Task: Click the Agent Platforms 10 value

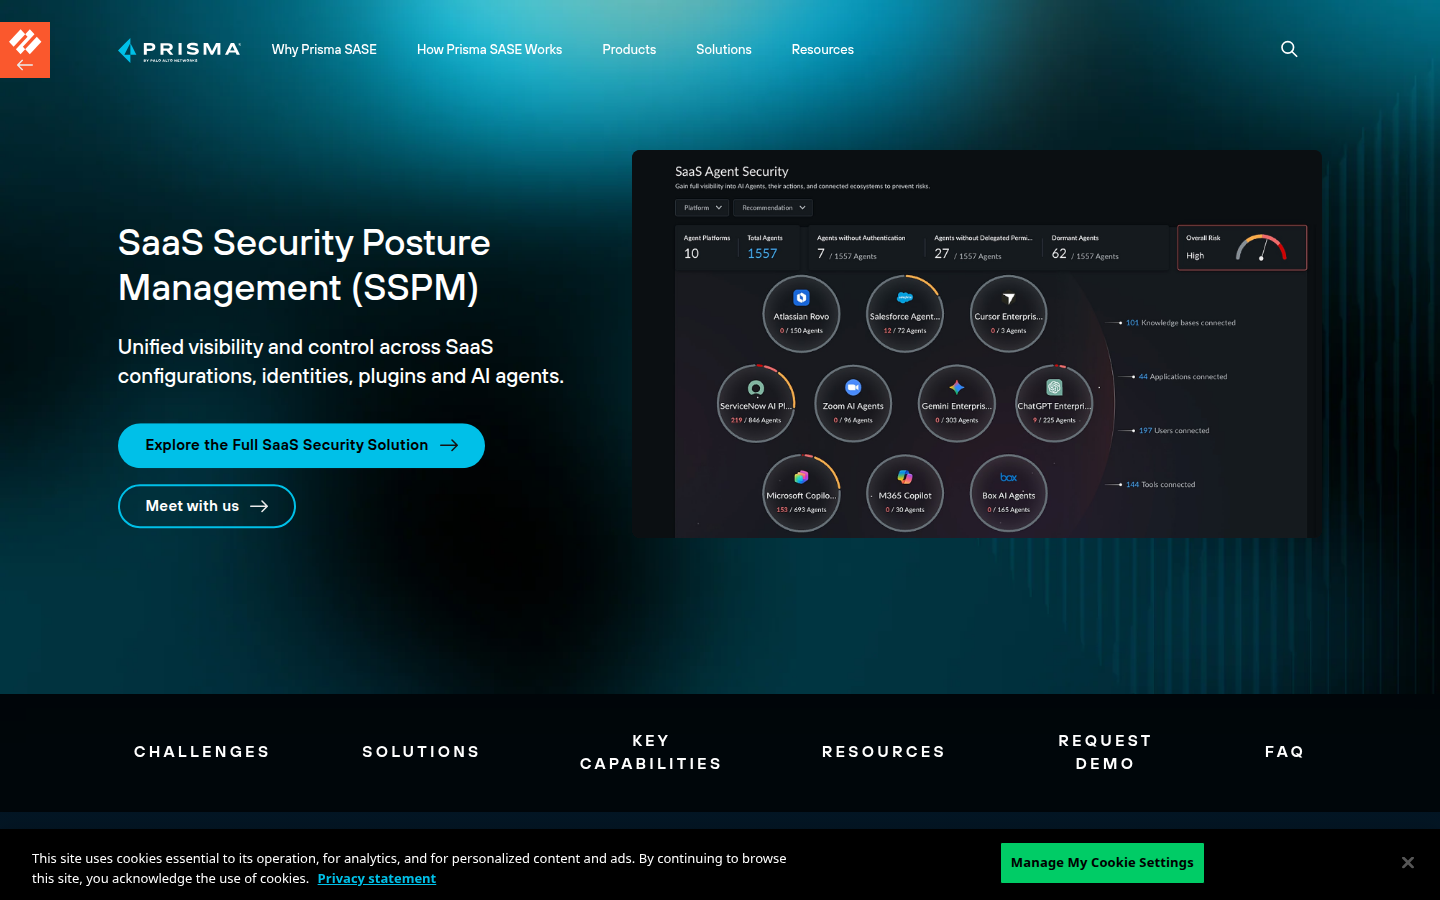Action: [x=691, y=254]
